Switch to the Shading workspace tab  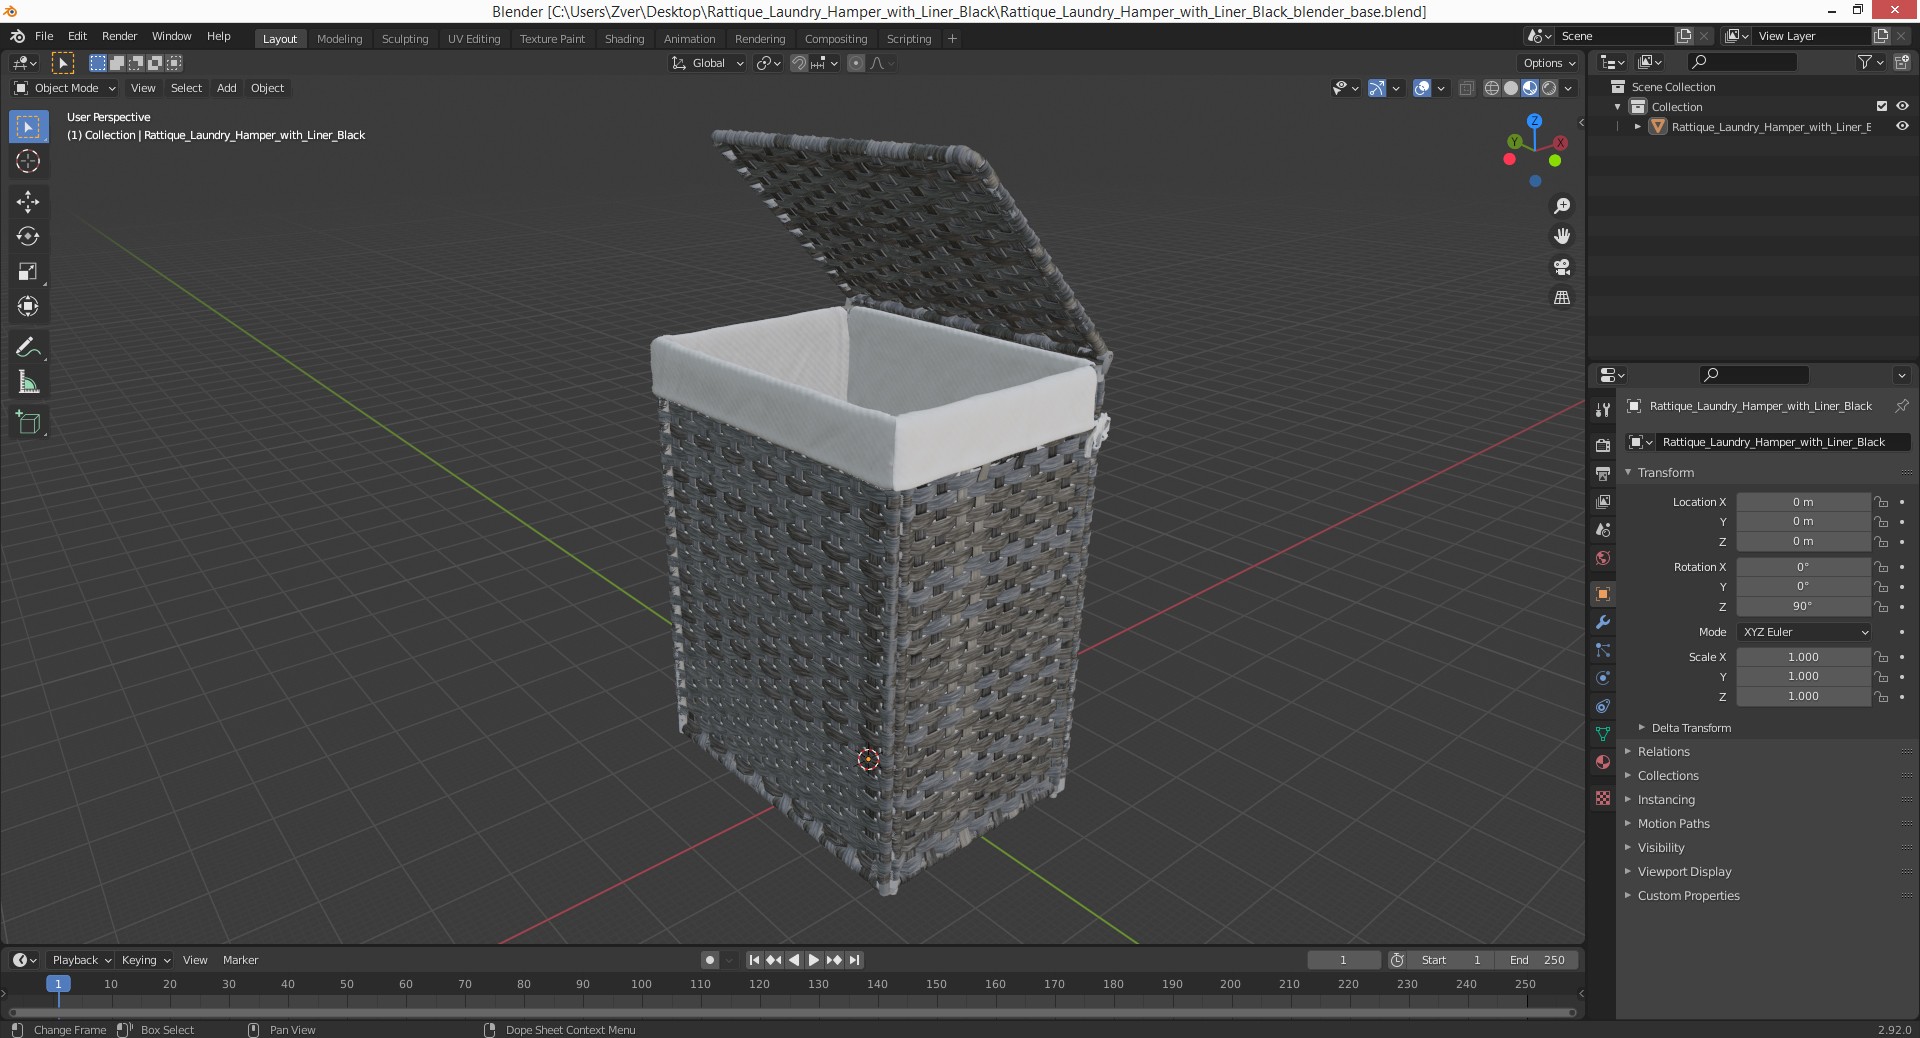point(624,39)
